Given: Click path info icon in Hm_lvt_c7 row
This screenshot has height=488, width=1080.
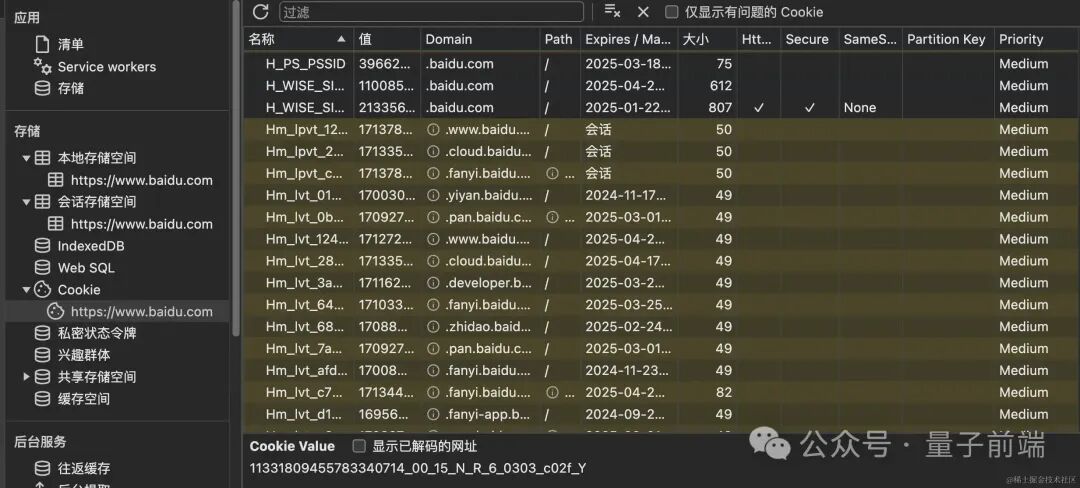Looking at the screenshot, I should (x=552, y=392).
